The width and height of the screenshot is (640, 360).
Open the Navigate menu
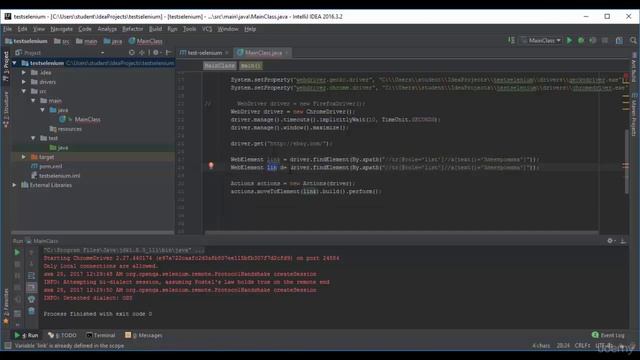point(62,29)
